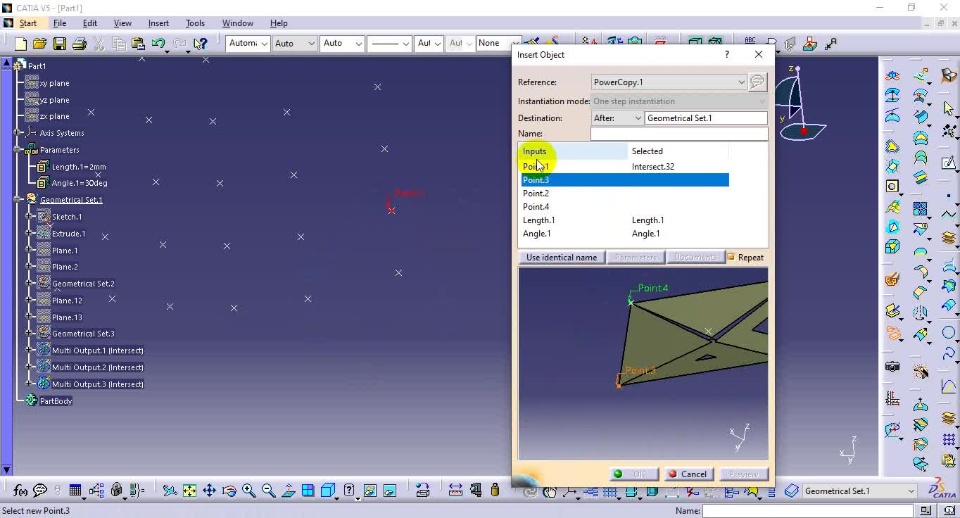Open the Instantiation mode dropdown

tap(762, 101)
